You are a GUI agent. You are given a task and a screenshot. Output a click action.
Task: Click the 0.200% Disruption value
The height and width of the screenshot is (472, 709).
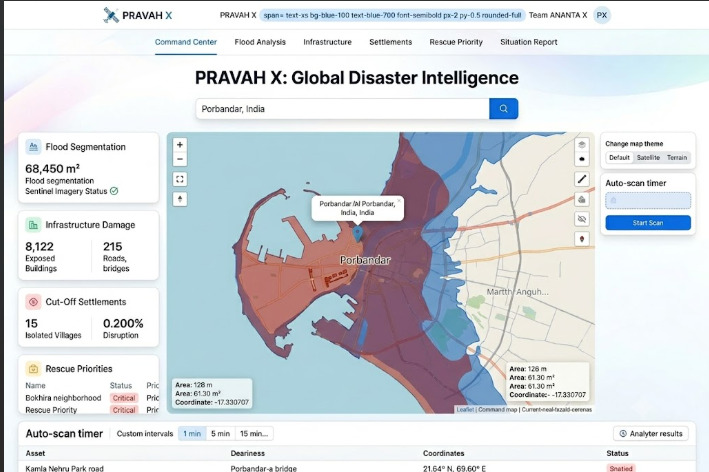tap(123, 323)
